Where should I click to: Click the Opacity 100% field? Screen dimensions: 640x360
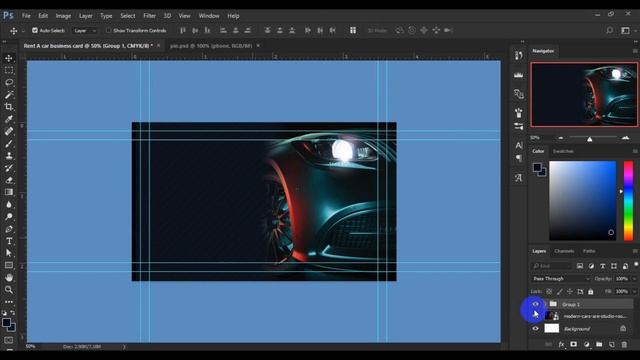click(x=622, y=279)
